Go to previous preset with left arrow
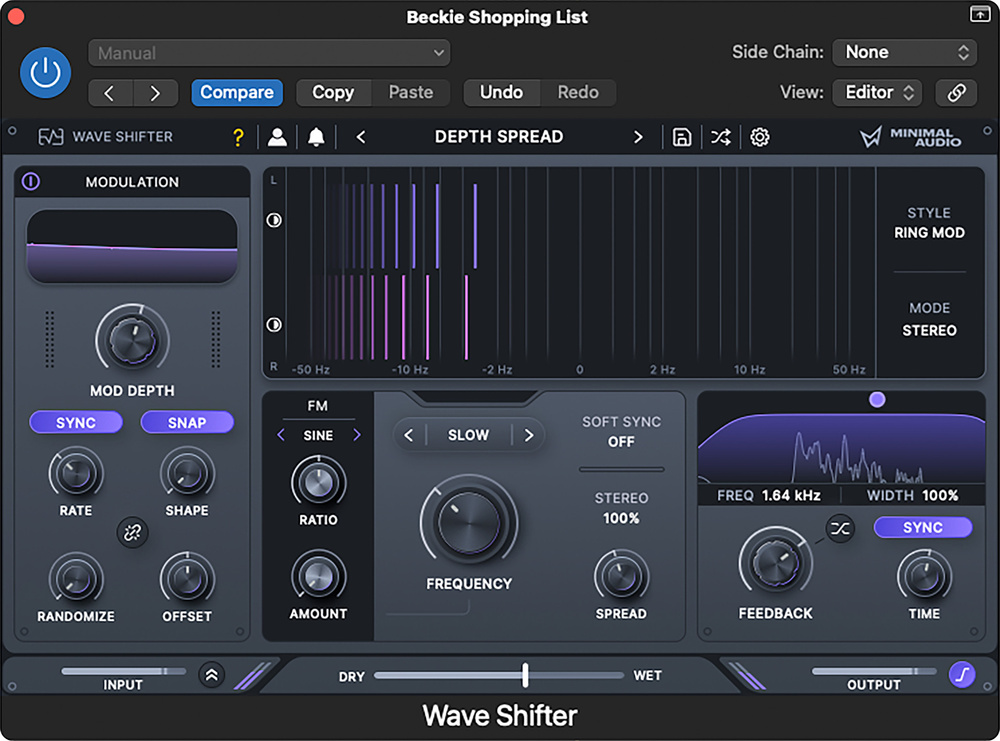The image size is (1000, 741). pyautogui.click(x=110, y=93)
